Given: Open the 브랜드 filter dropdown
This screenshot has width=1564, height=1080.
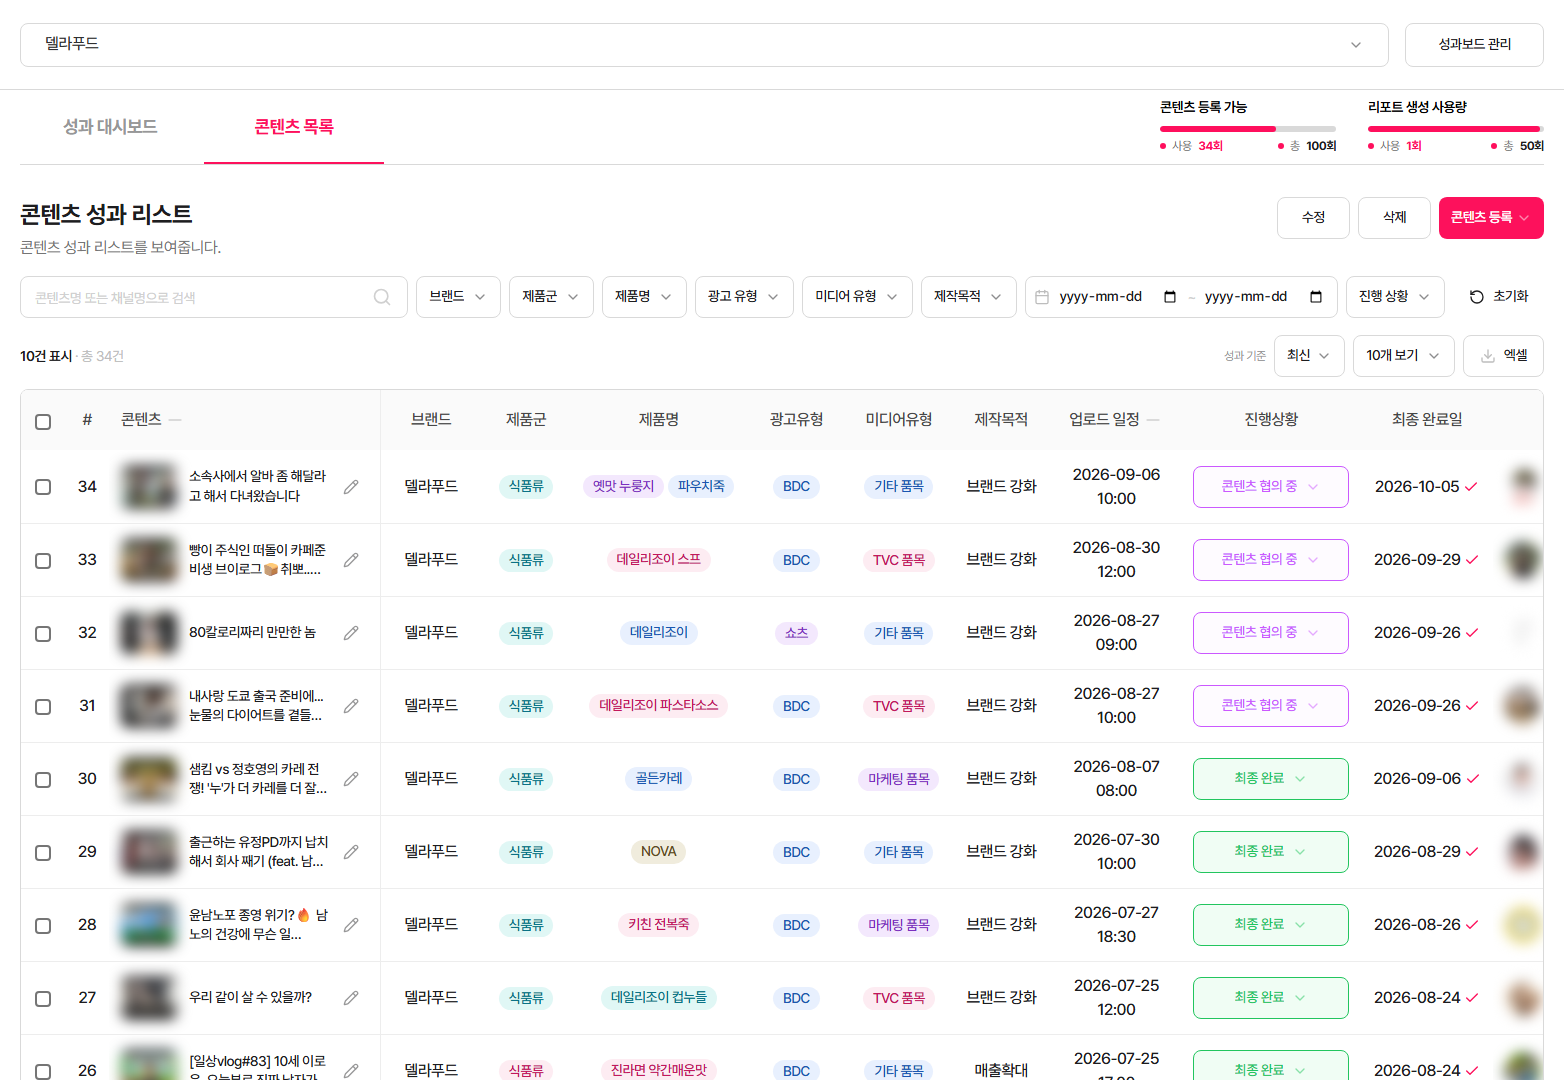Looking at the screenshot, I should [458, 297].
